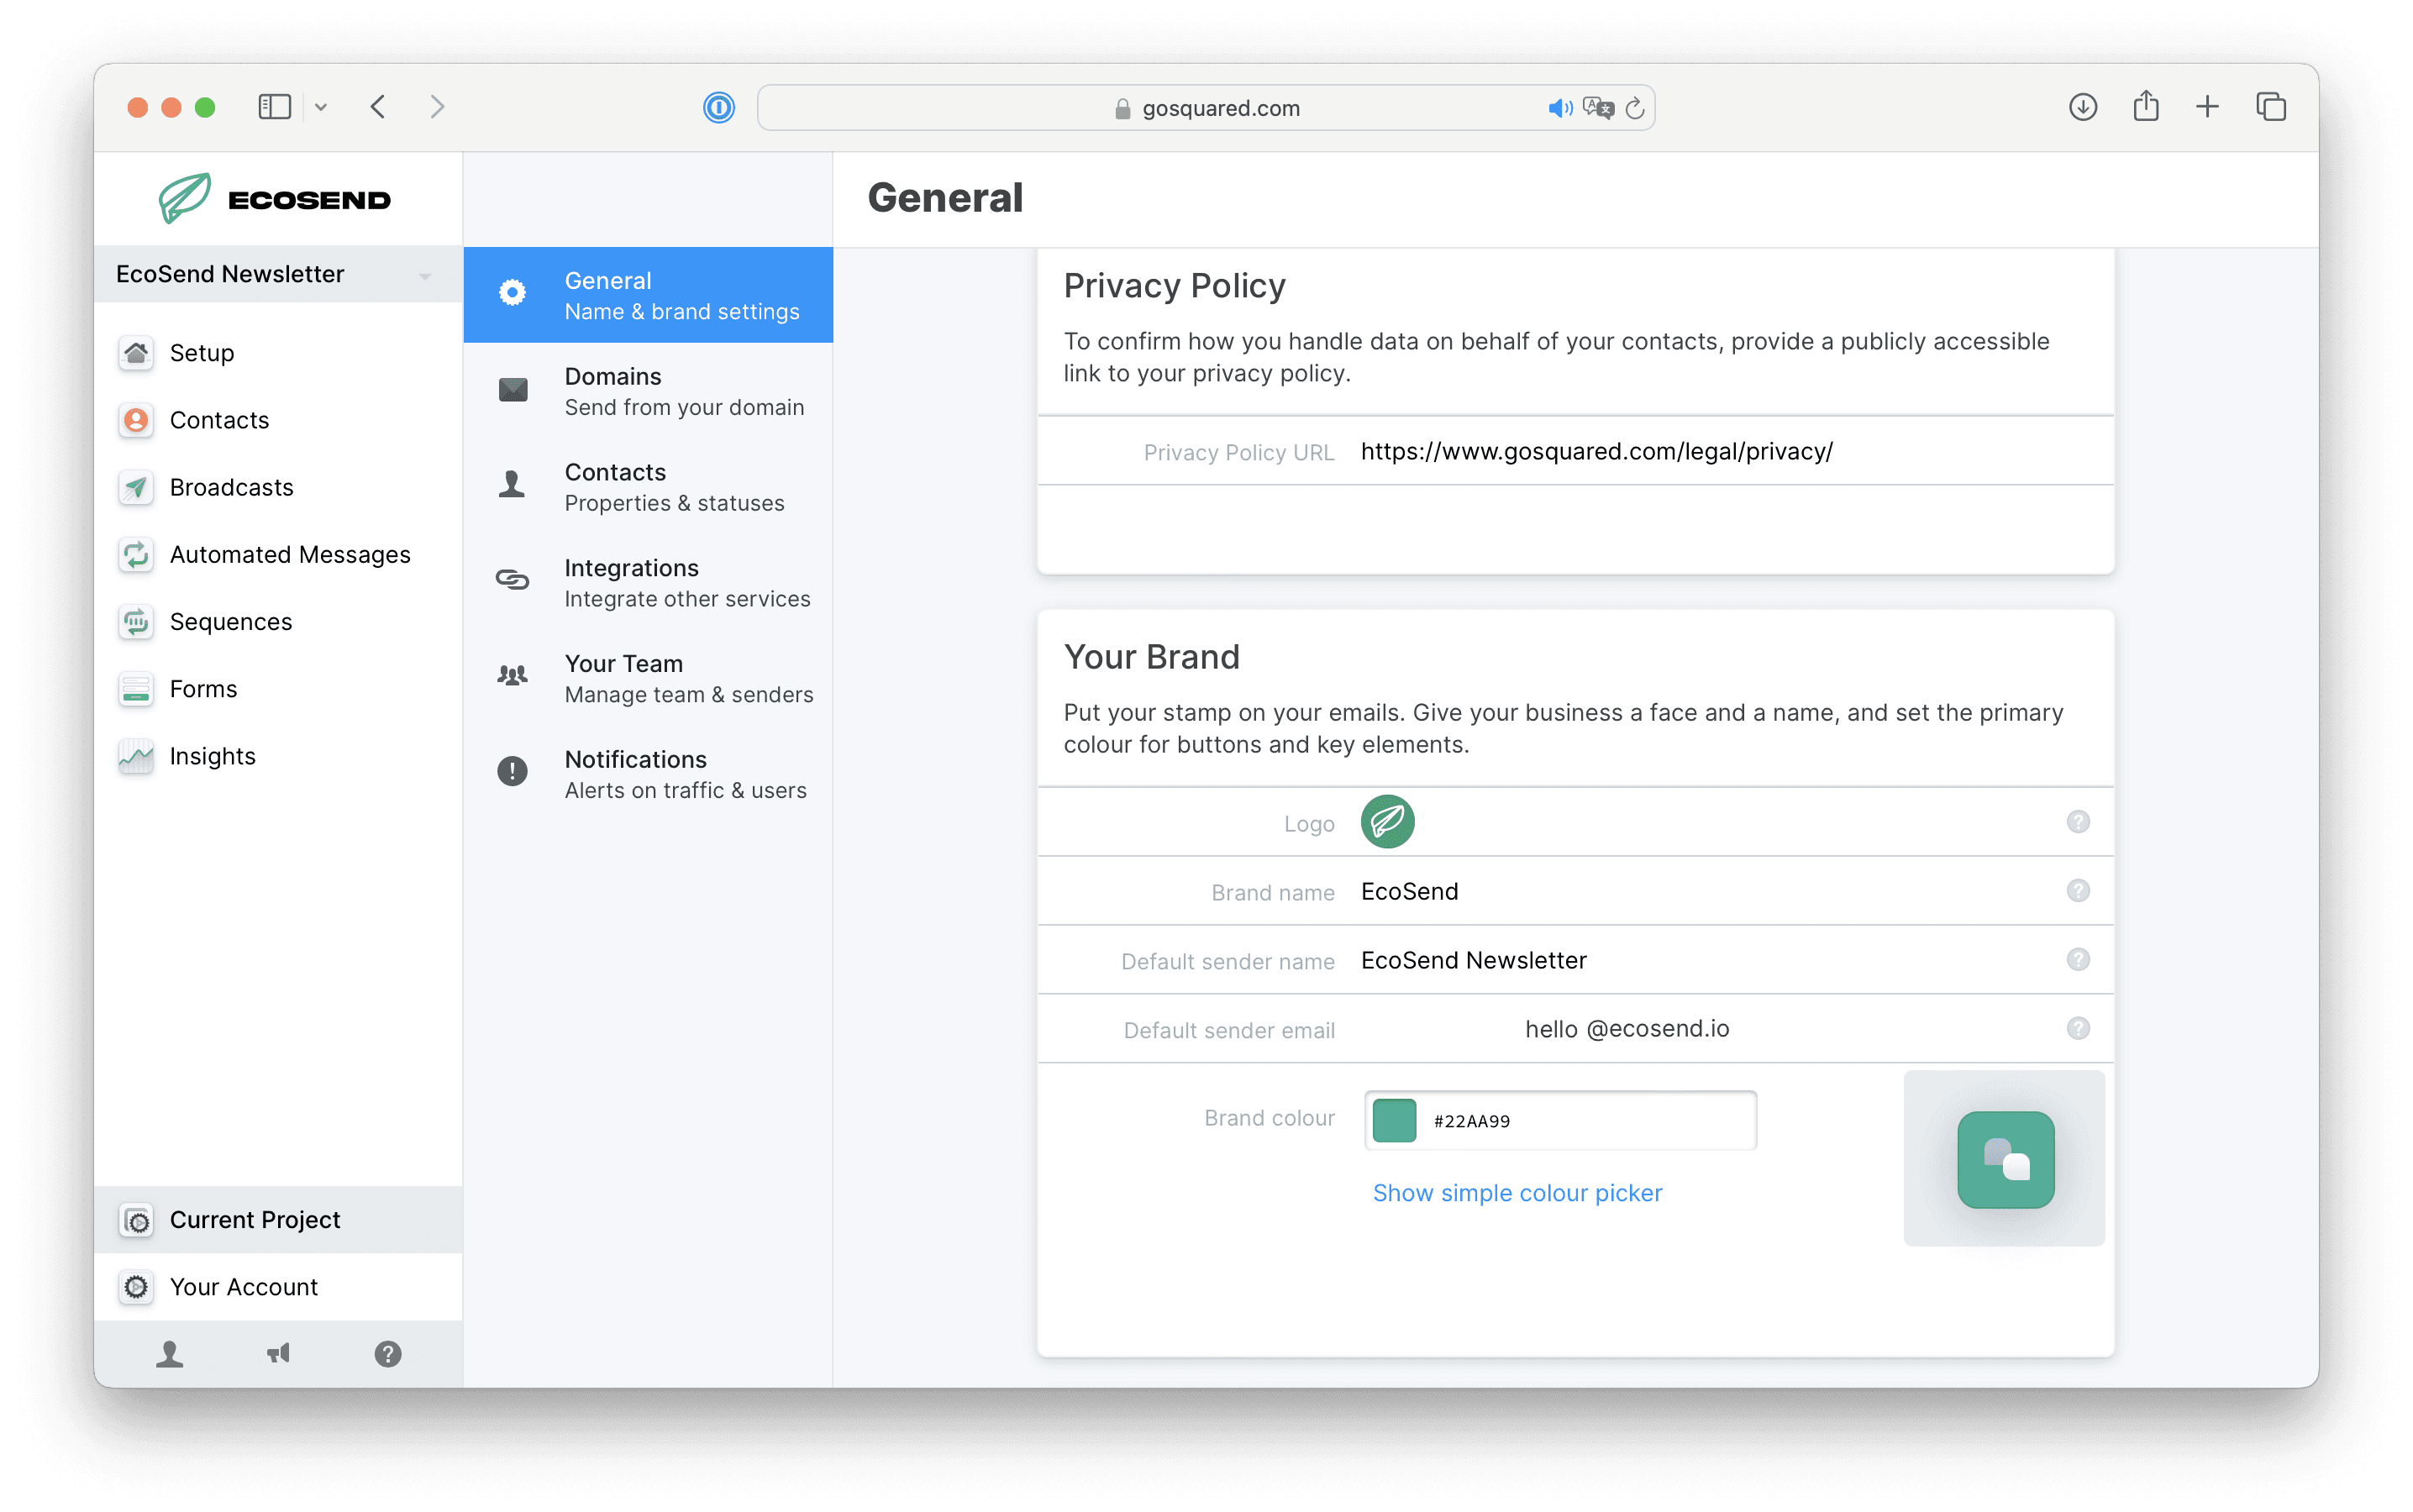Open a new tab with plus icon

[x=2208, y=107]
